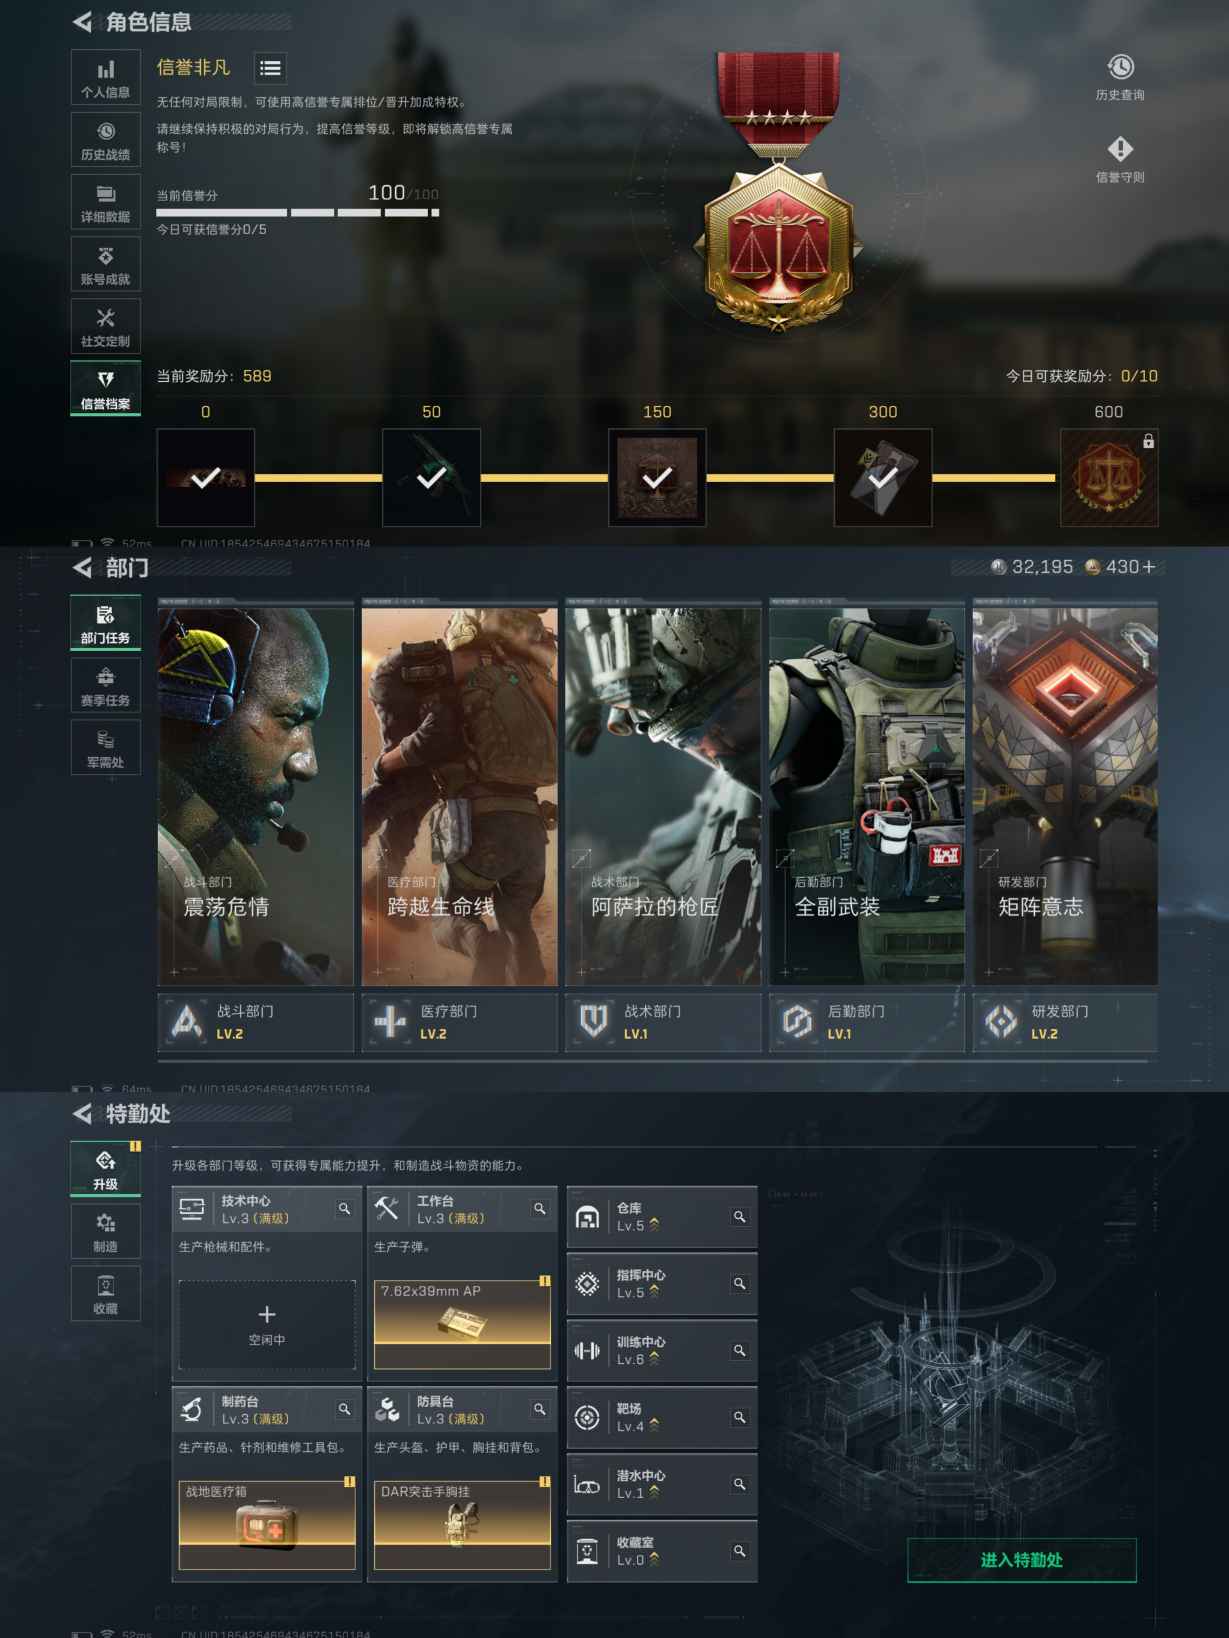
Task: Switch to the 历史战绩 tab
Action: tap(105, 140)
